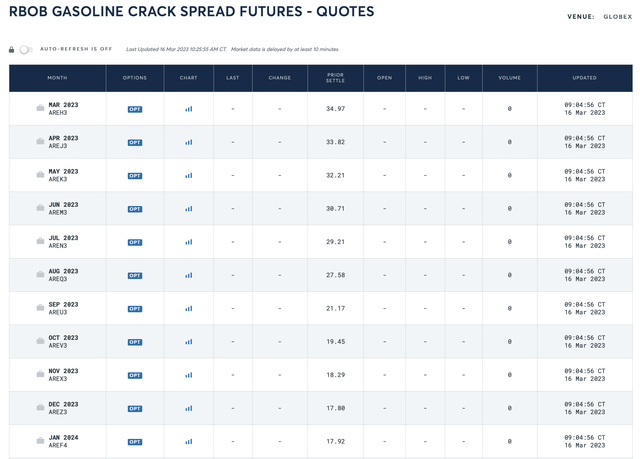The height and width of the screenshot is (459, 640).
Task: Click the GLOBEX venue label
Action: (x=615, y=17)
